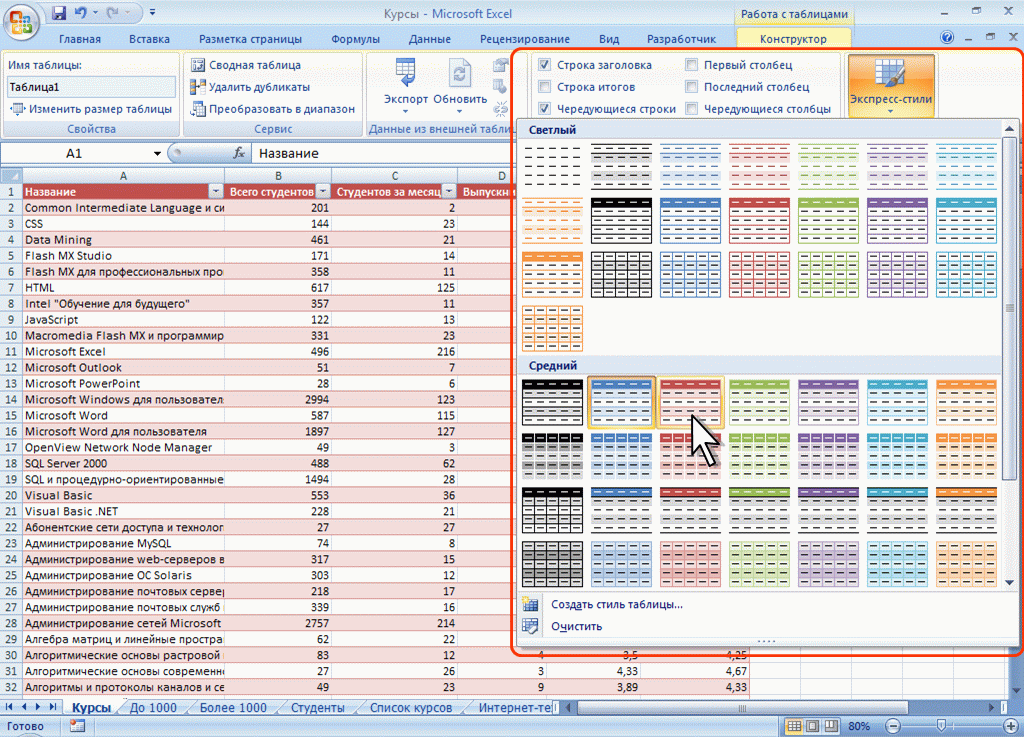Customize Quick Access Toolbar dropdown
Screen dimensions: 1024x737
(152, 12)
